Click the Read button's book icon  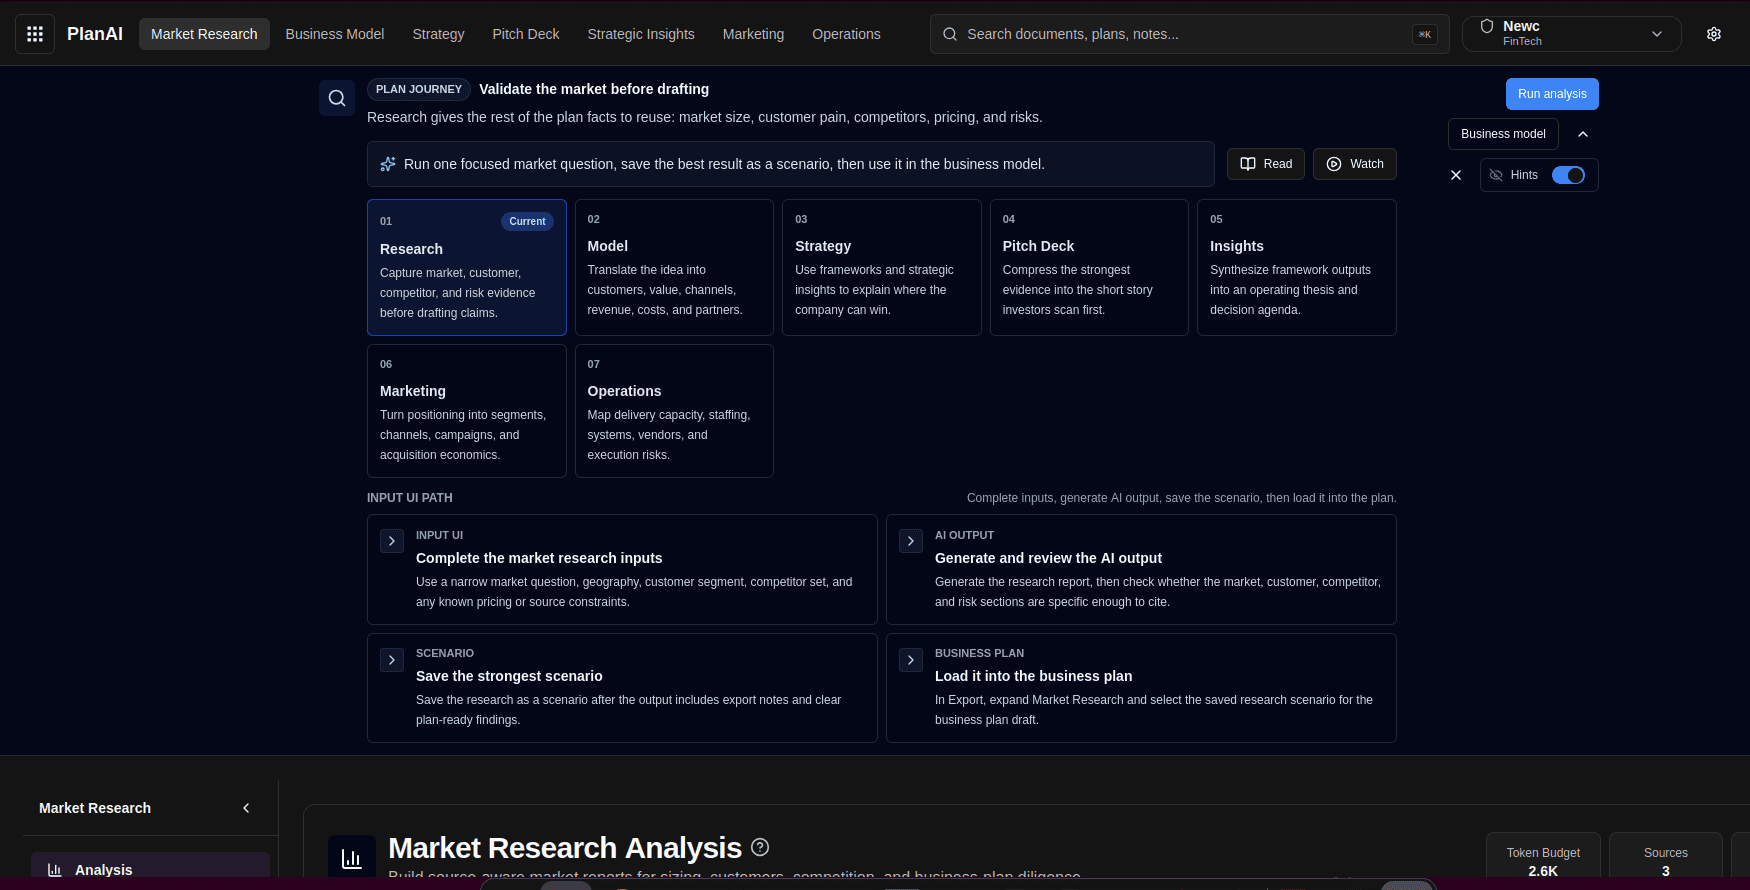click(x=1248, y=164)
